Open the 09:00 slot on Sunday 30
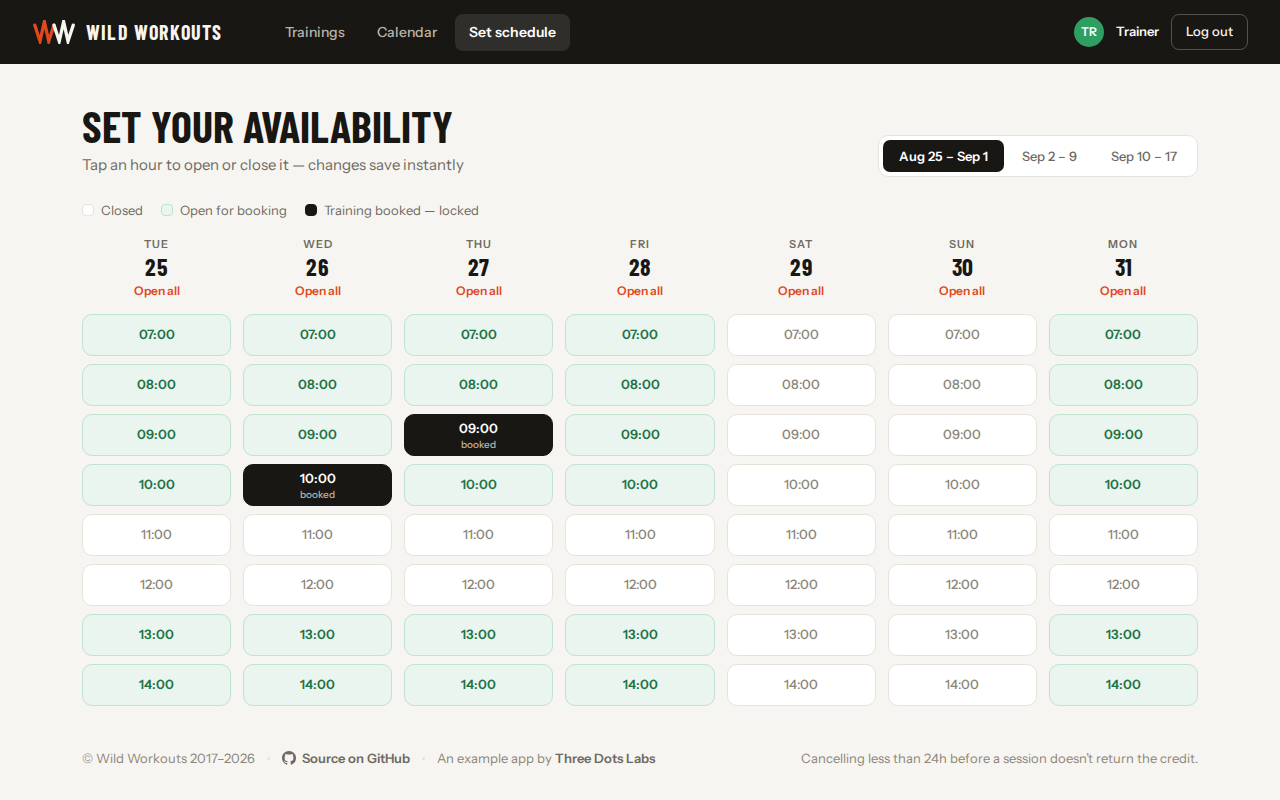This screenshot has height=800, width=1280. click(x=962, y=435)
